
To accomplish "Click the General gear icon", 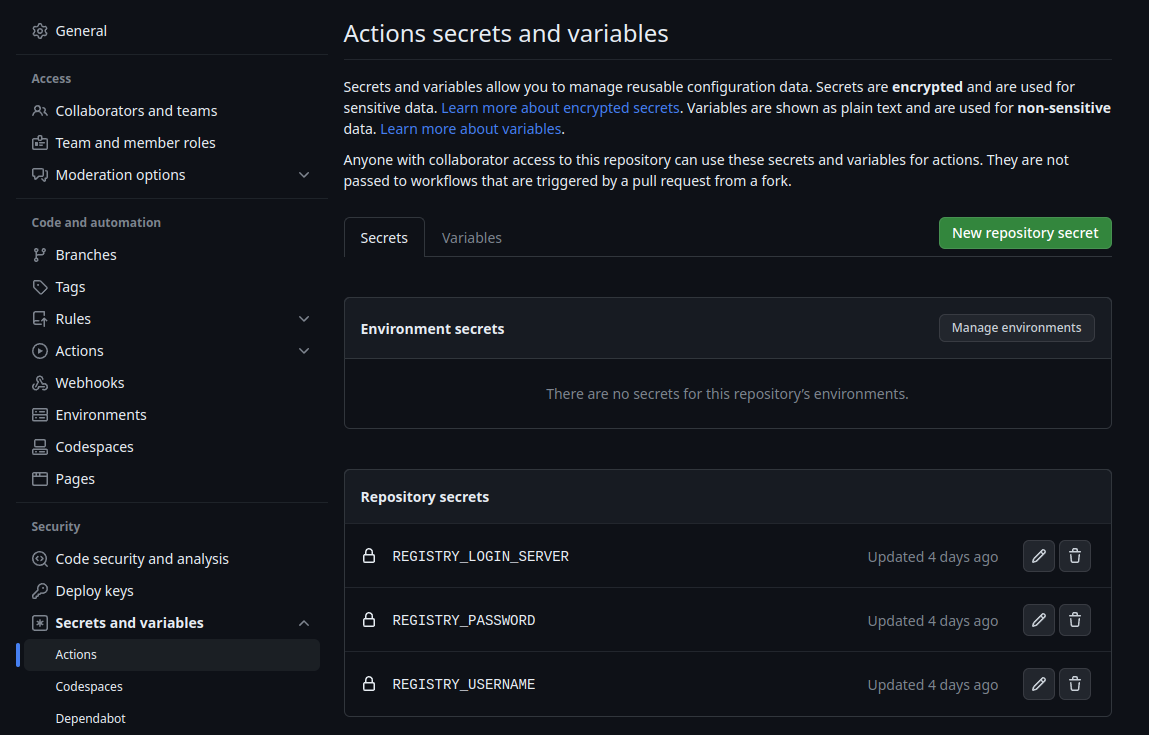I will pos(40,31).
